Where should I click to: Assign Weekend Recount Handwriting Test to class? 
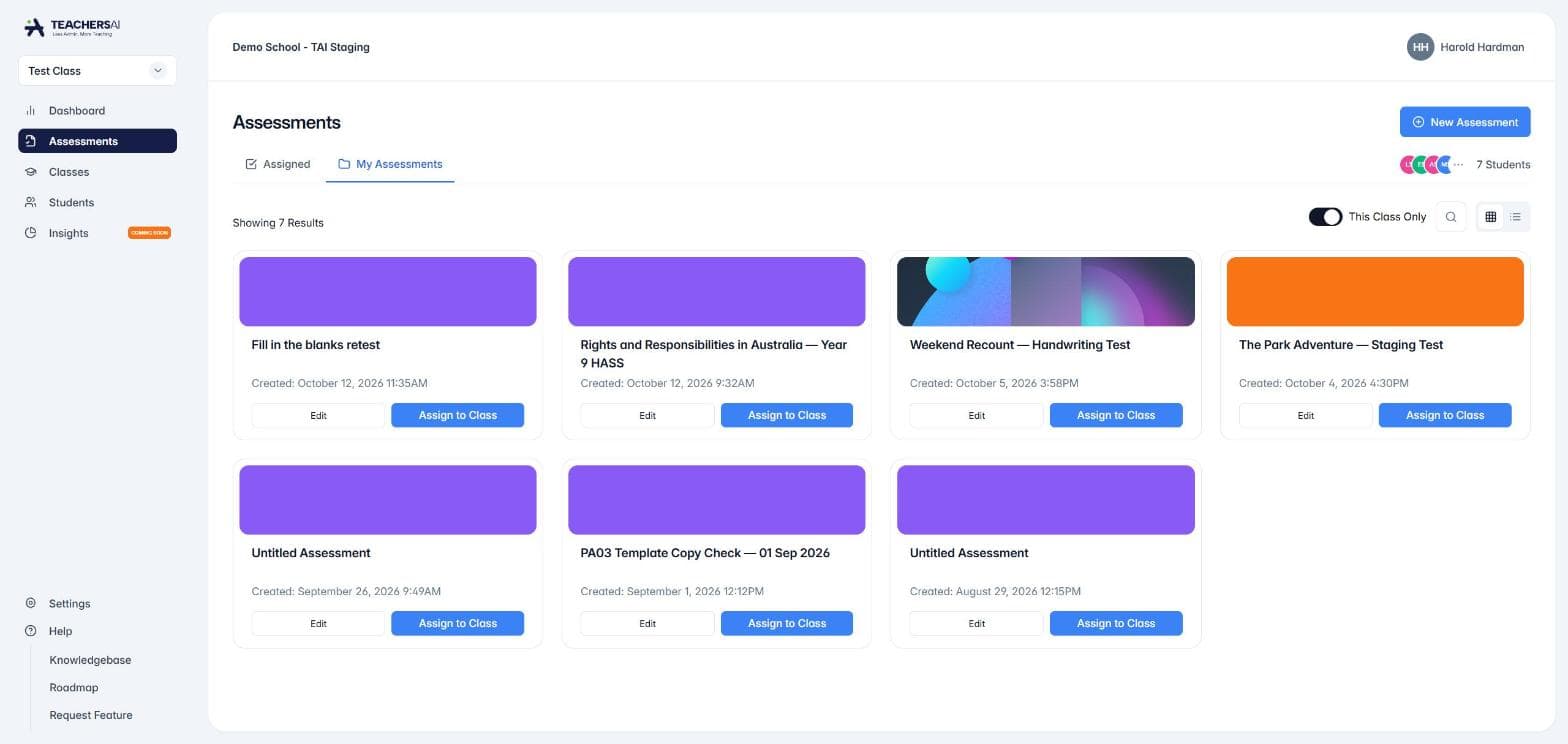point(1116,415)
